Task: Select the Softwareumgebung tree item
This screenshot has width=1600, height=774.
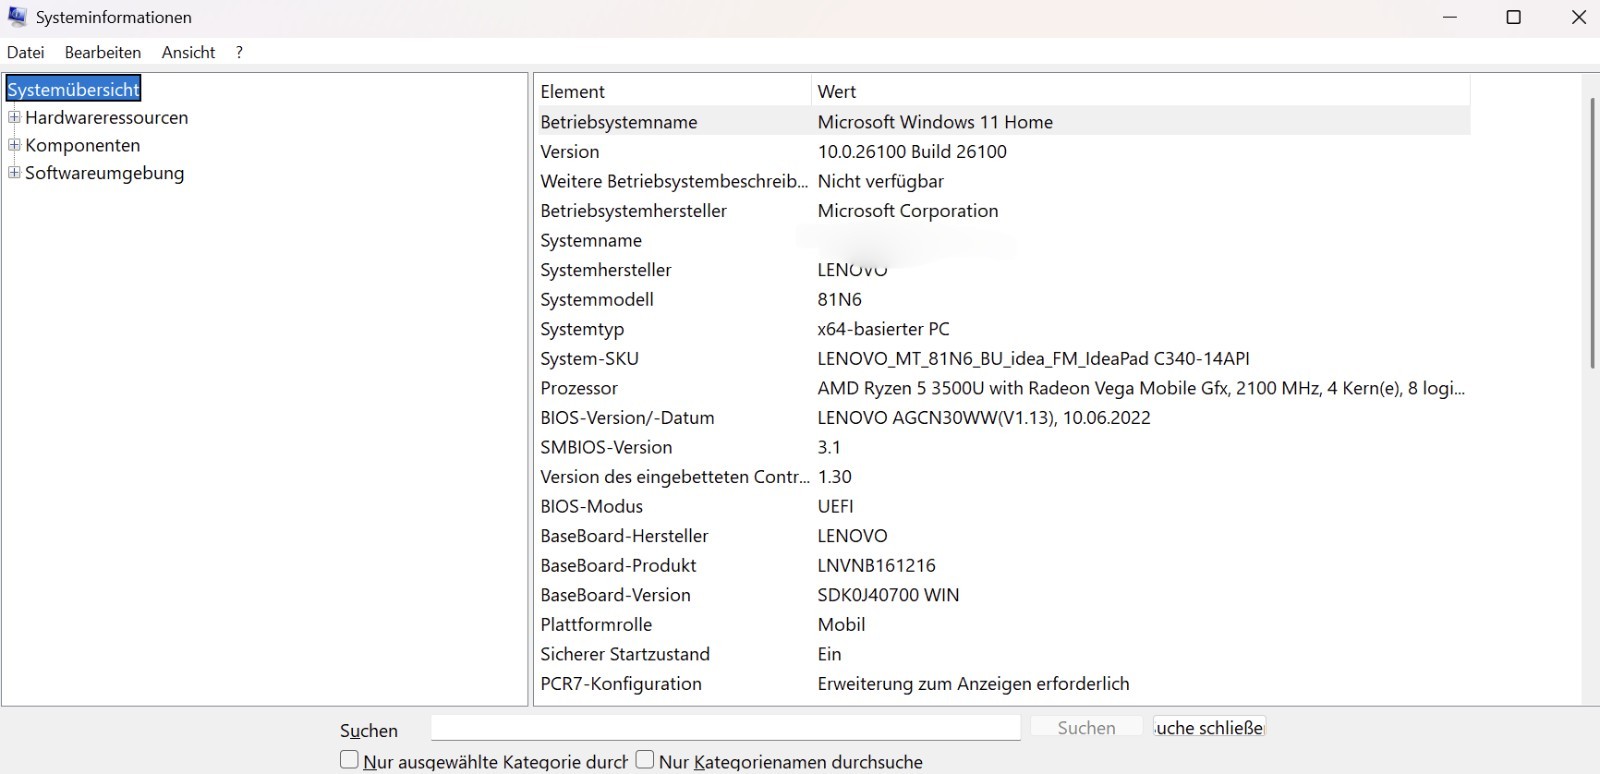Action: [x=104, y=173]
